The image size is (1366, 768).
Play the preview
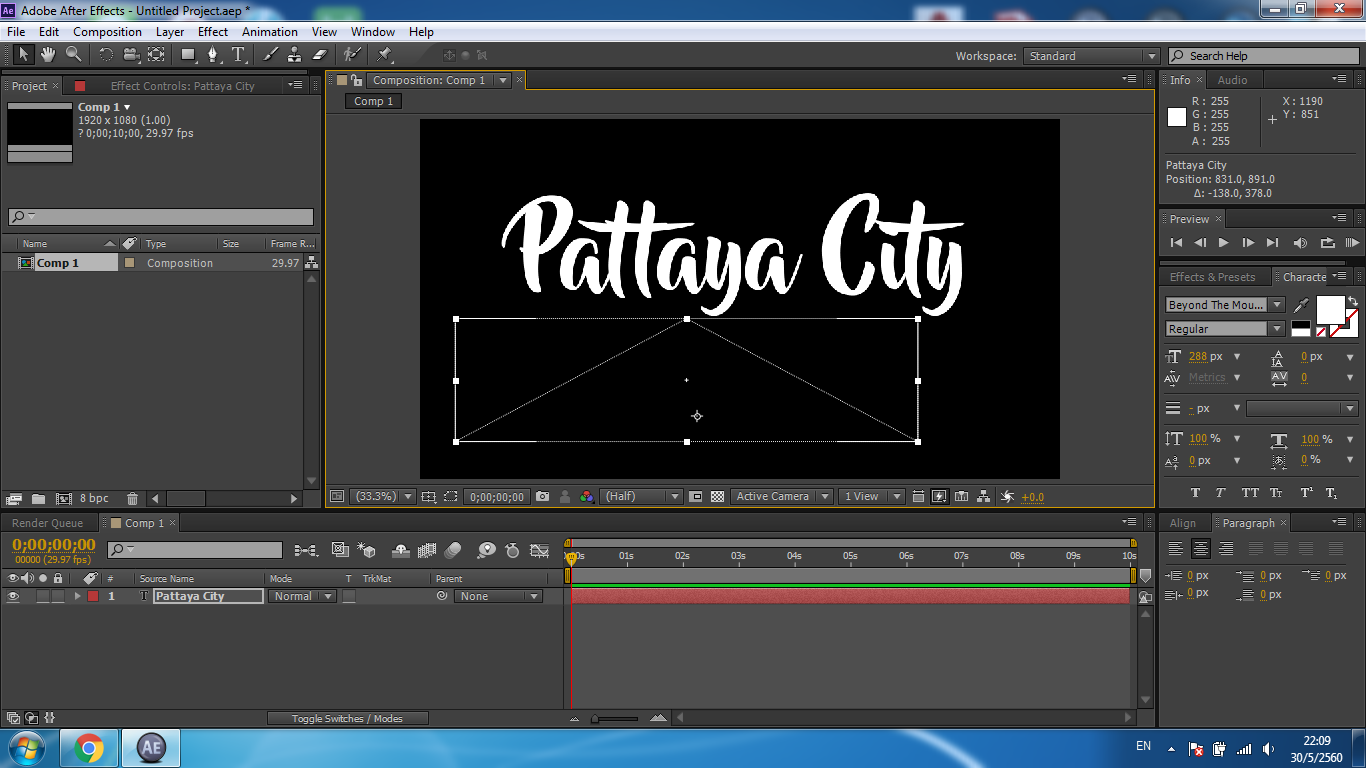coord(1223,243)
